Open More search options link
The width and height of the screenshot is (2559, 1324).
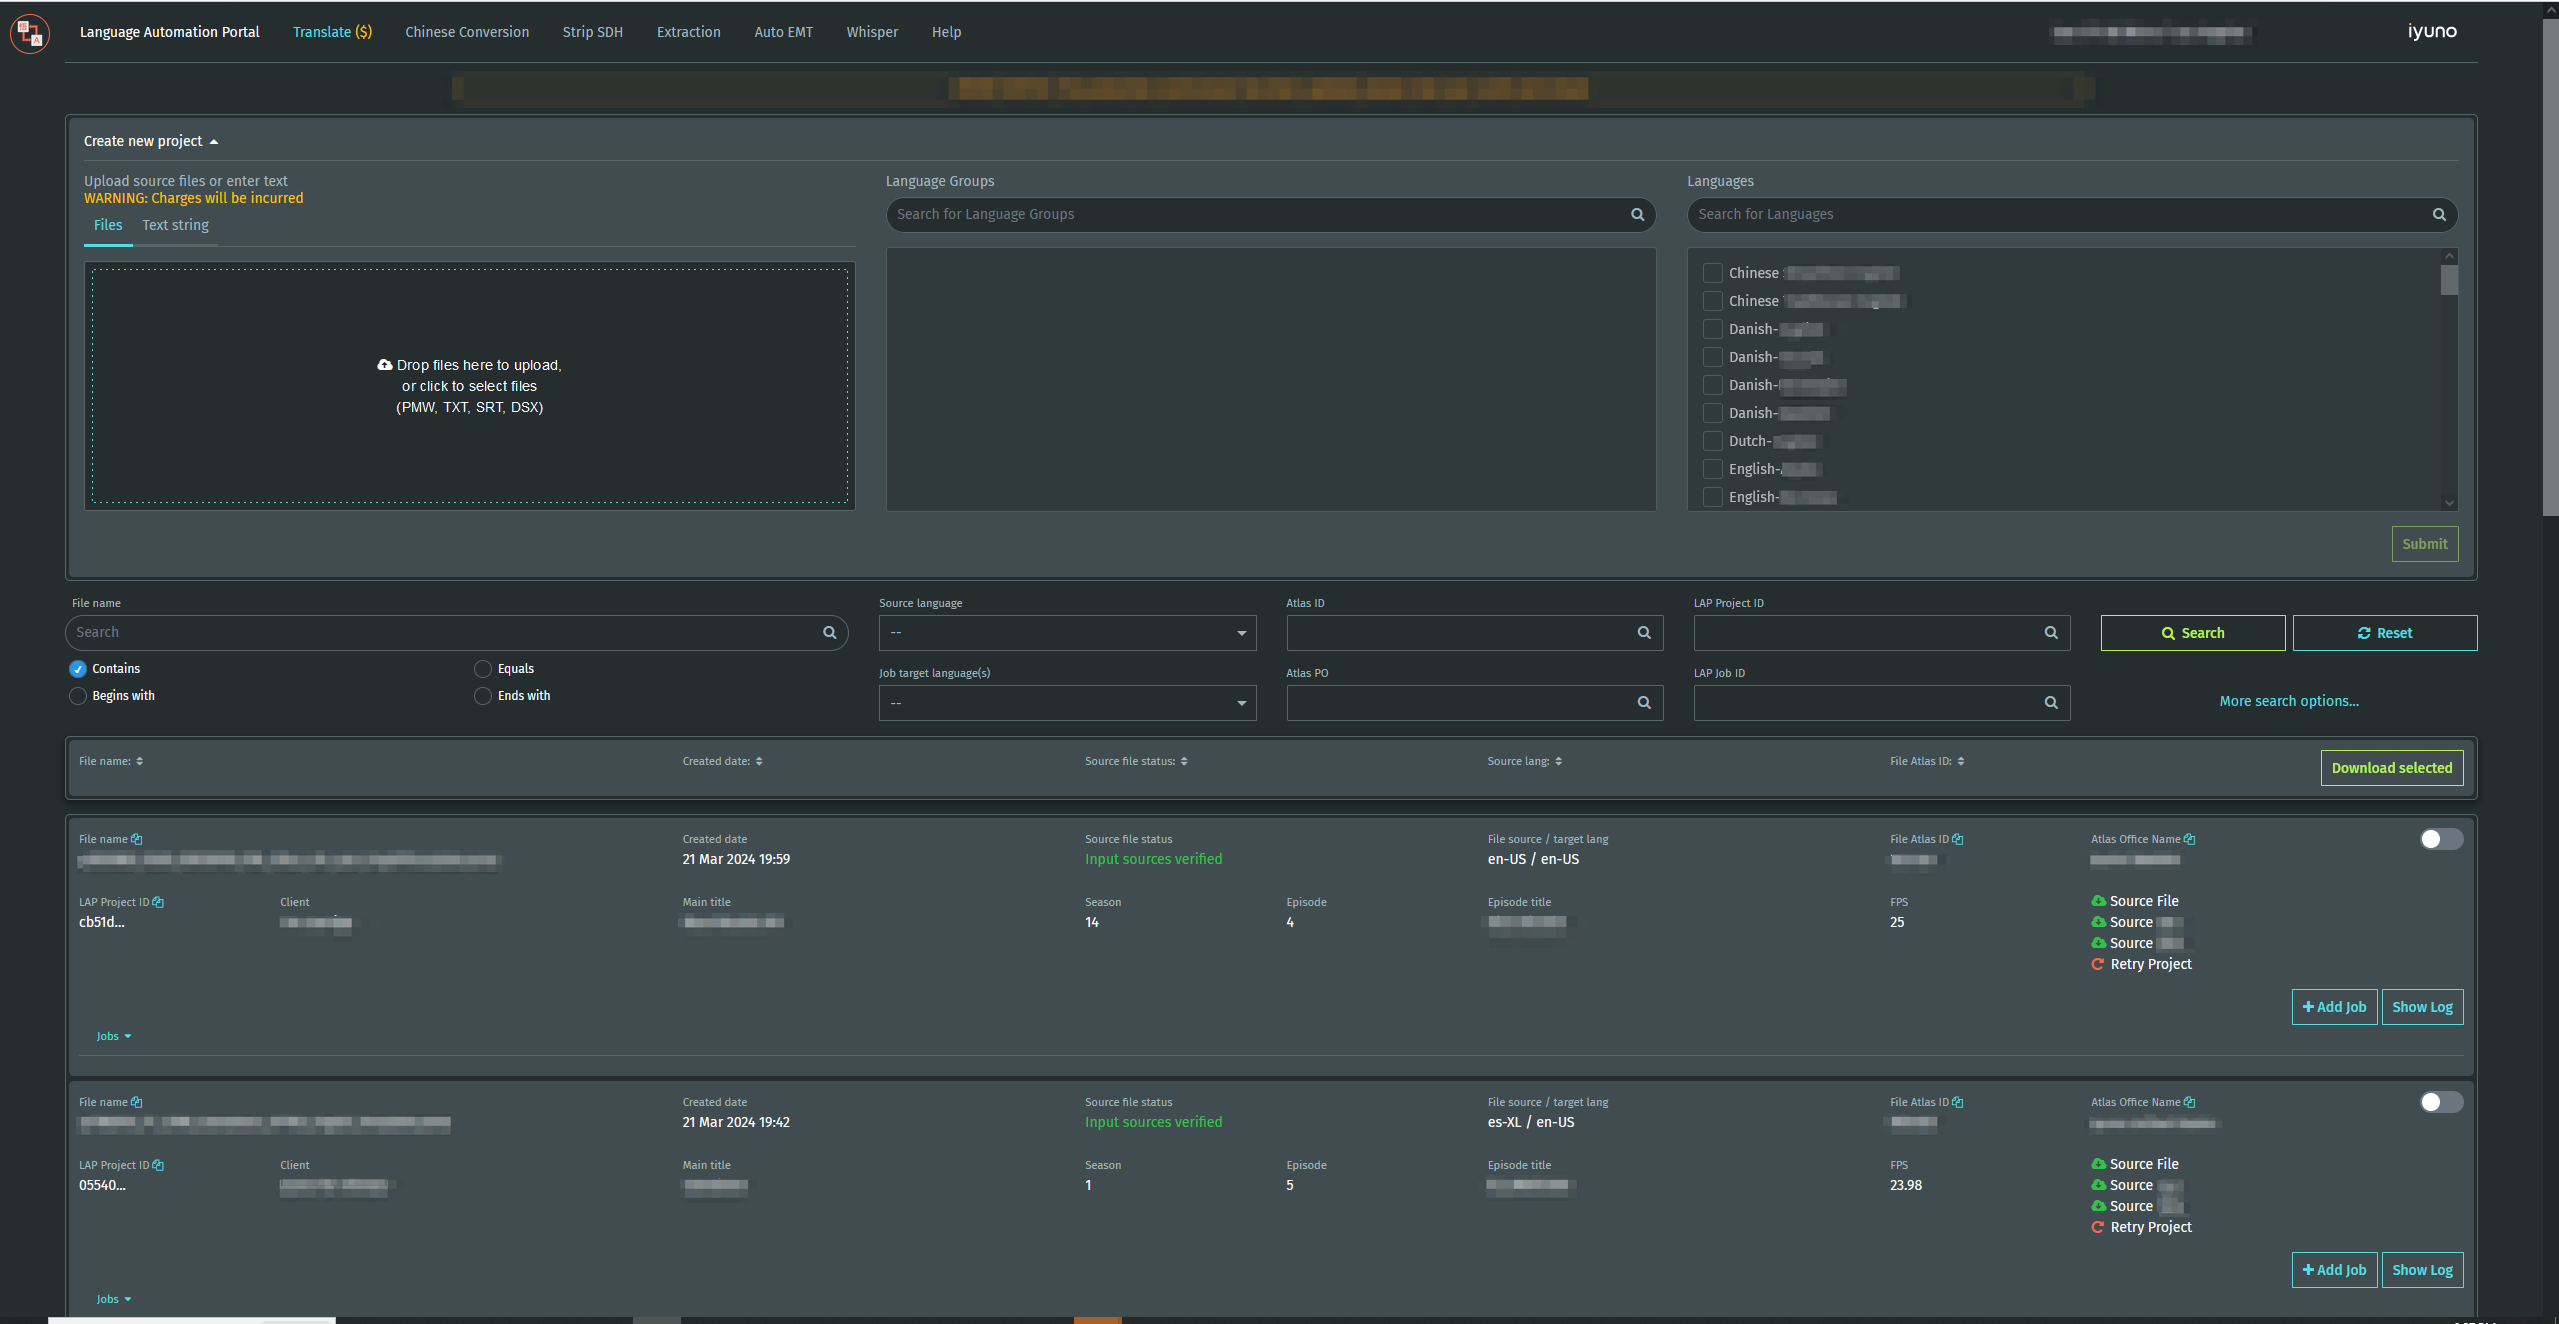(x=2289, y=700)
